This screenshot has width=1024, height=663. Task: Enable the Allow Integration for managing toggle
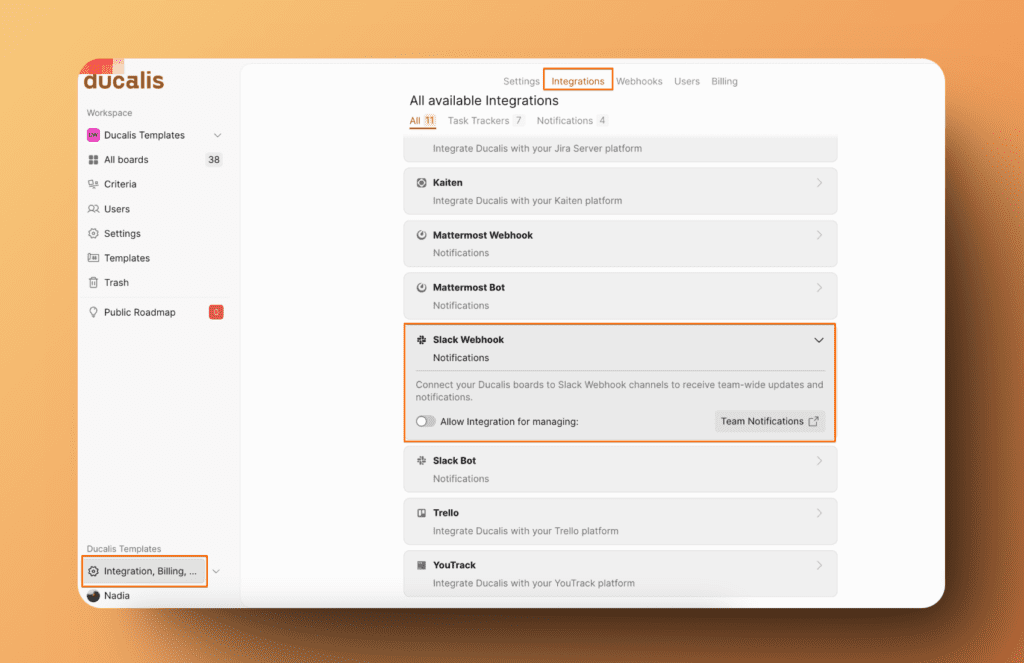(x=425, y=421)
